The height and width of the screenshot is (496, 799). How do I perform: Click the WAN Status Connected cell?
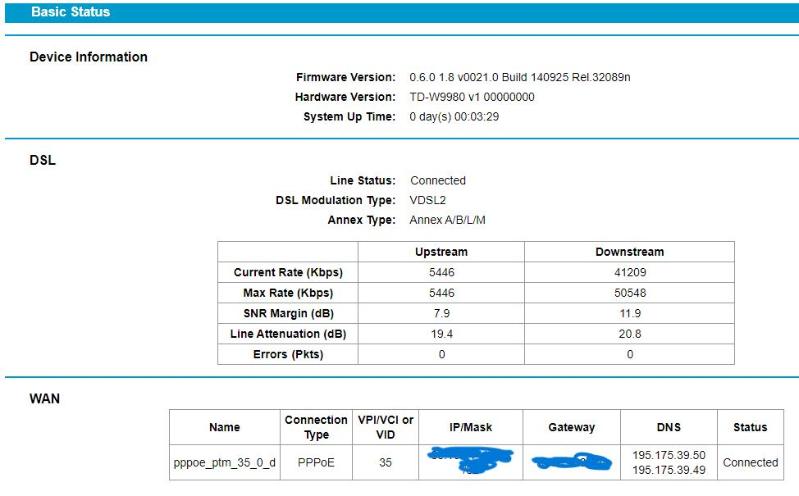click(750, 463)
